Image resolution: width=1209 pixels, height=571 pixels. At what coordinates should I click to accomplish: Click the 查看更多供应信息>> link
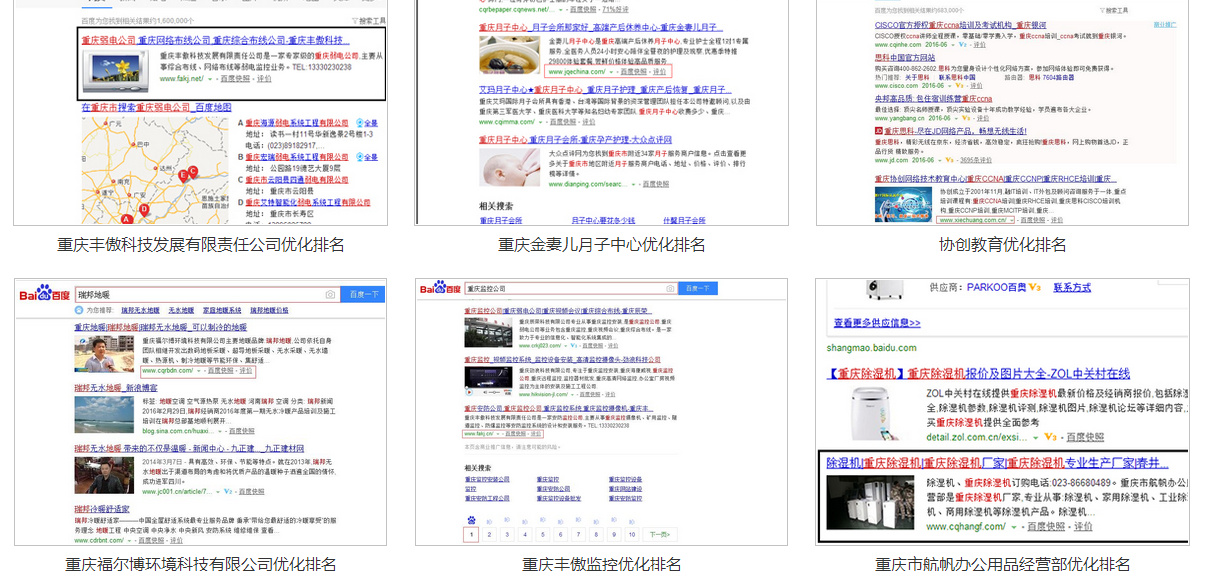877,323
